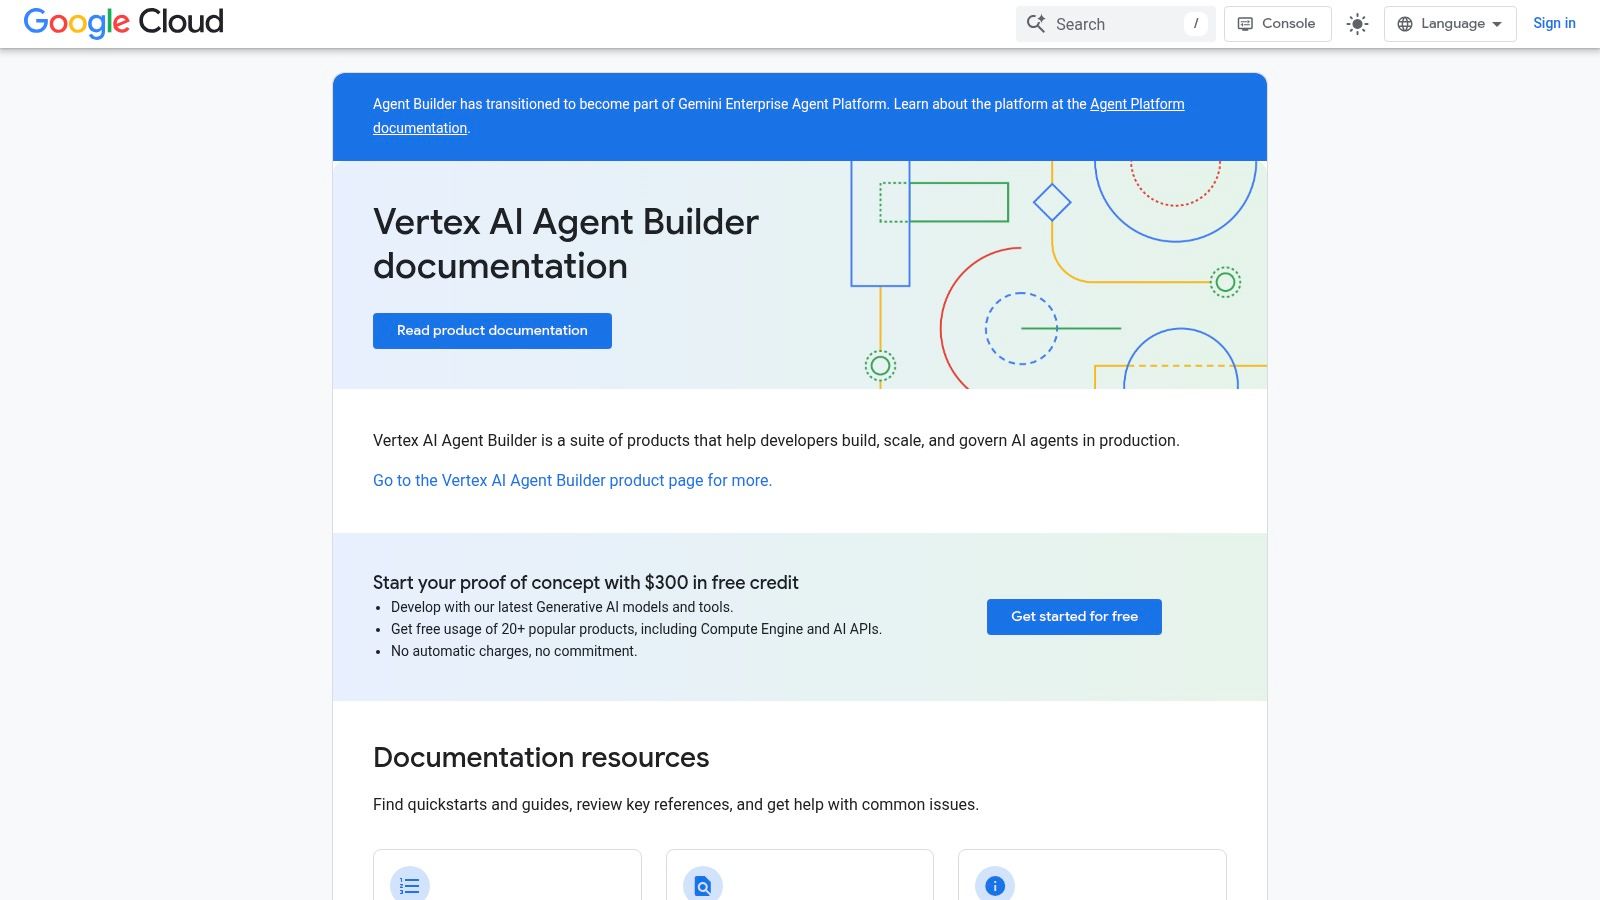The height and width of the screenshot is (900, 1600).
Task: Click 'Start your proof of concept' heading
Action: [586, 582]
